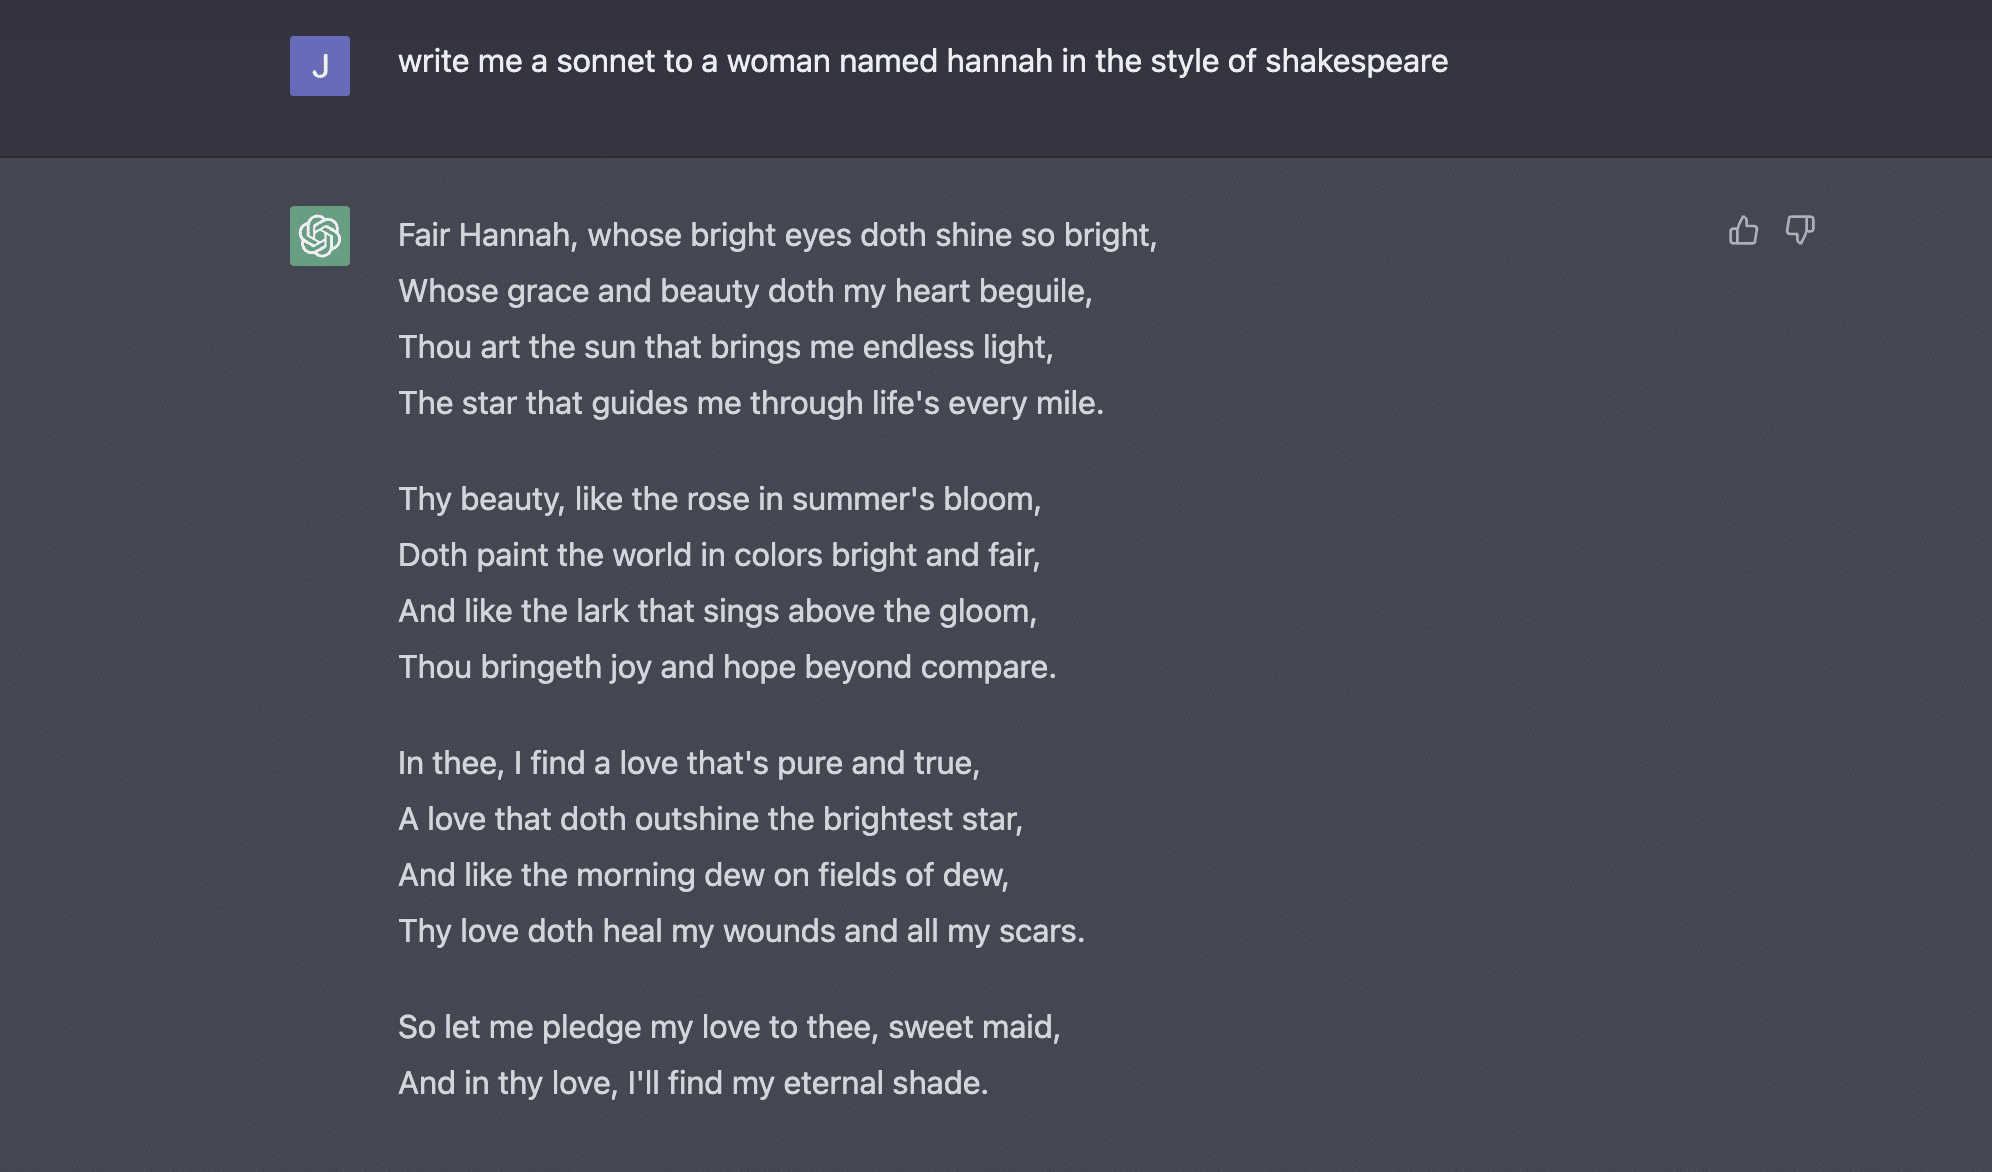Click the user prompt about a sonnet for Hannah
The width and height of the screenshot is (1992, 1172).
(922, 61)
